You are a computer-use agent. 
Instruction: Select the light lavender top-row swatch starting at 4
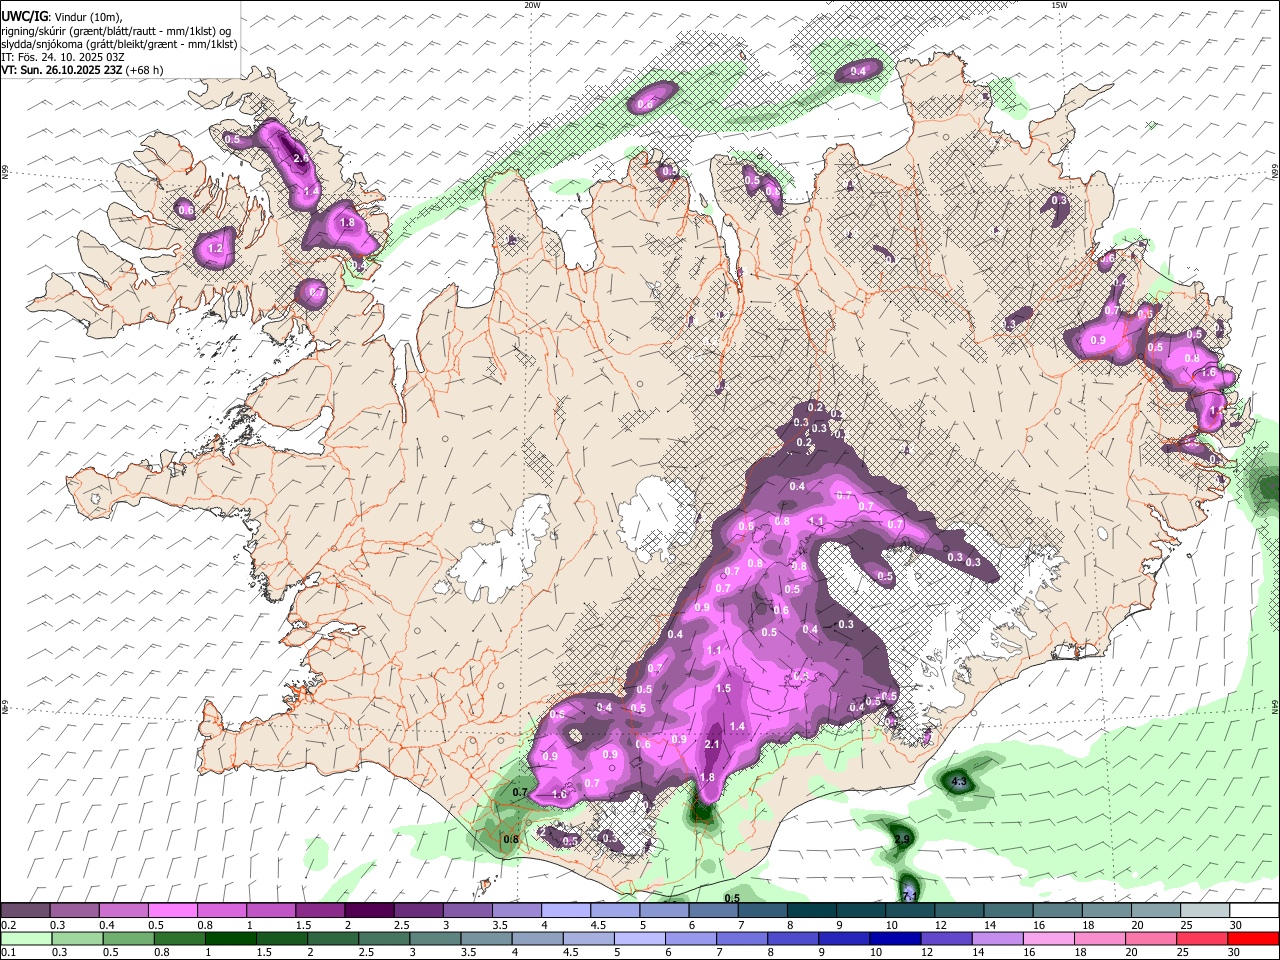(x=566, y=911)
